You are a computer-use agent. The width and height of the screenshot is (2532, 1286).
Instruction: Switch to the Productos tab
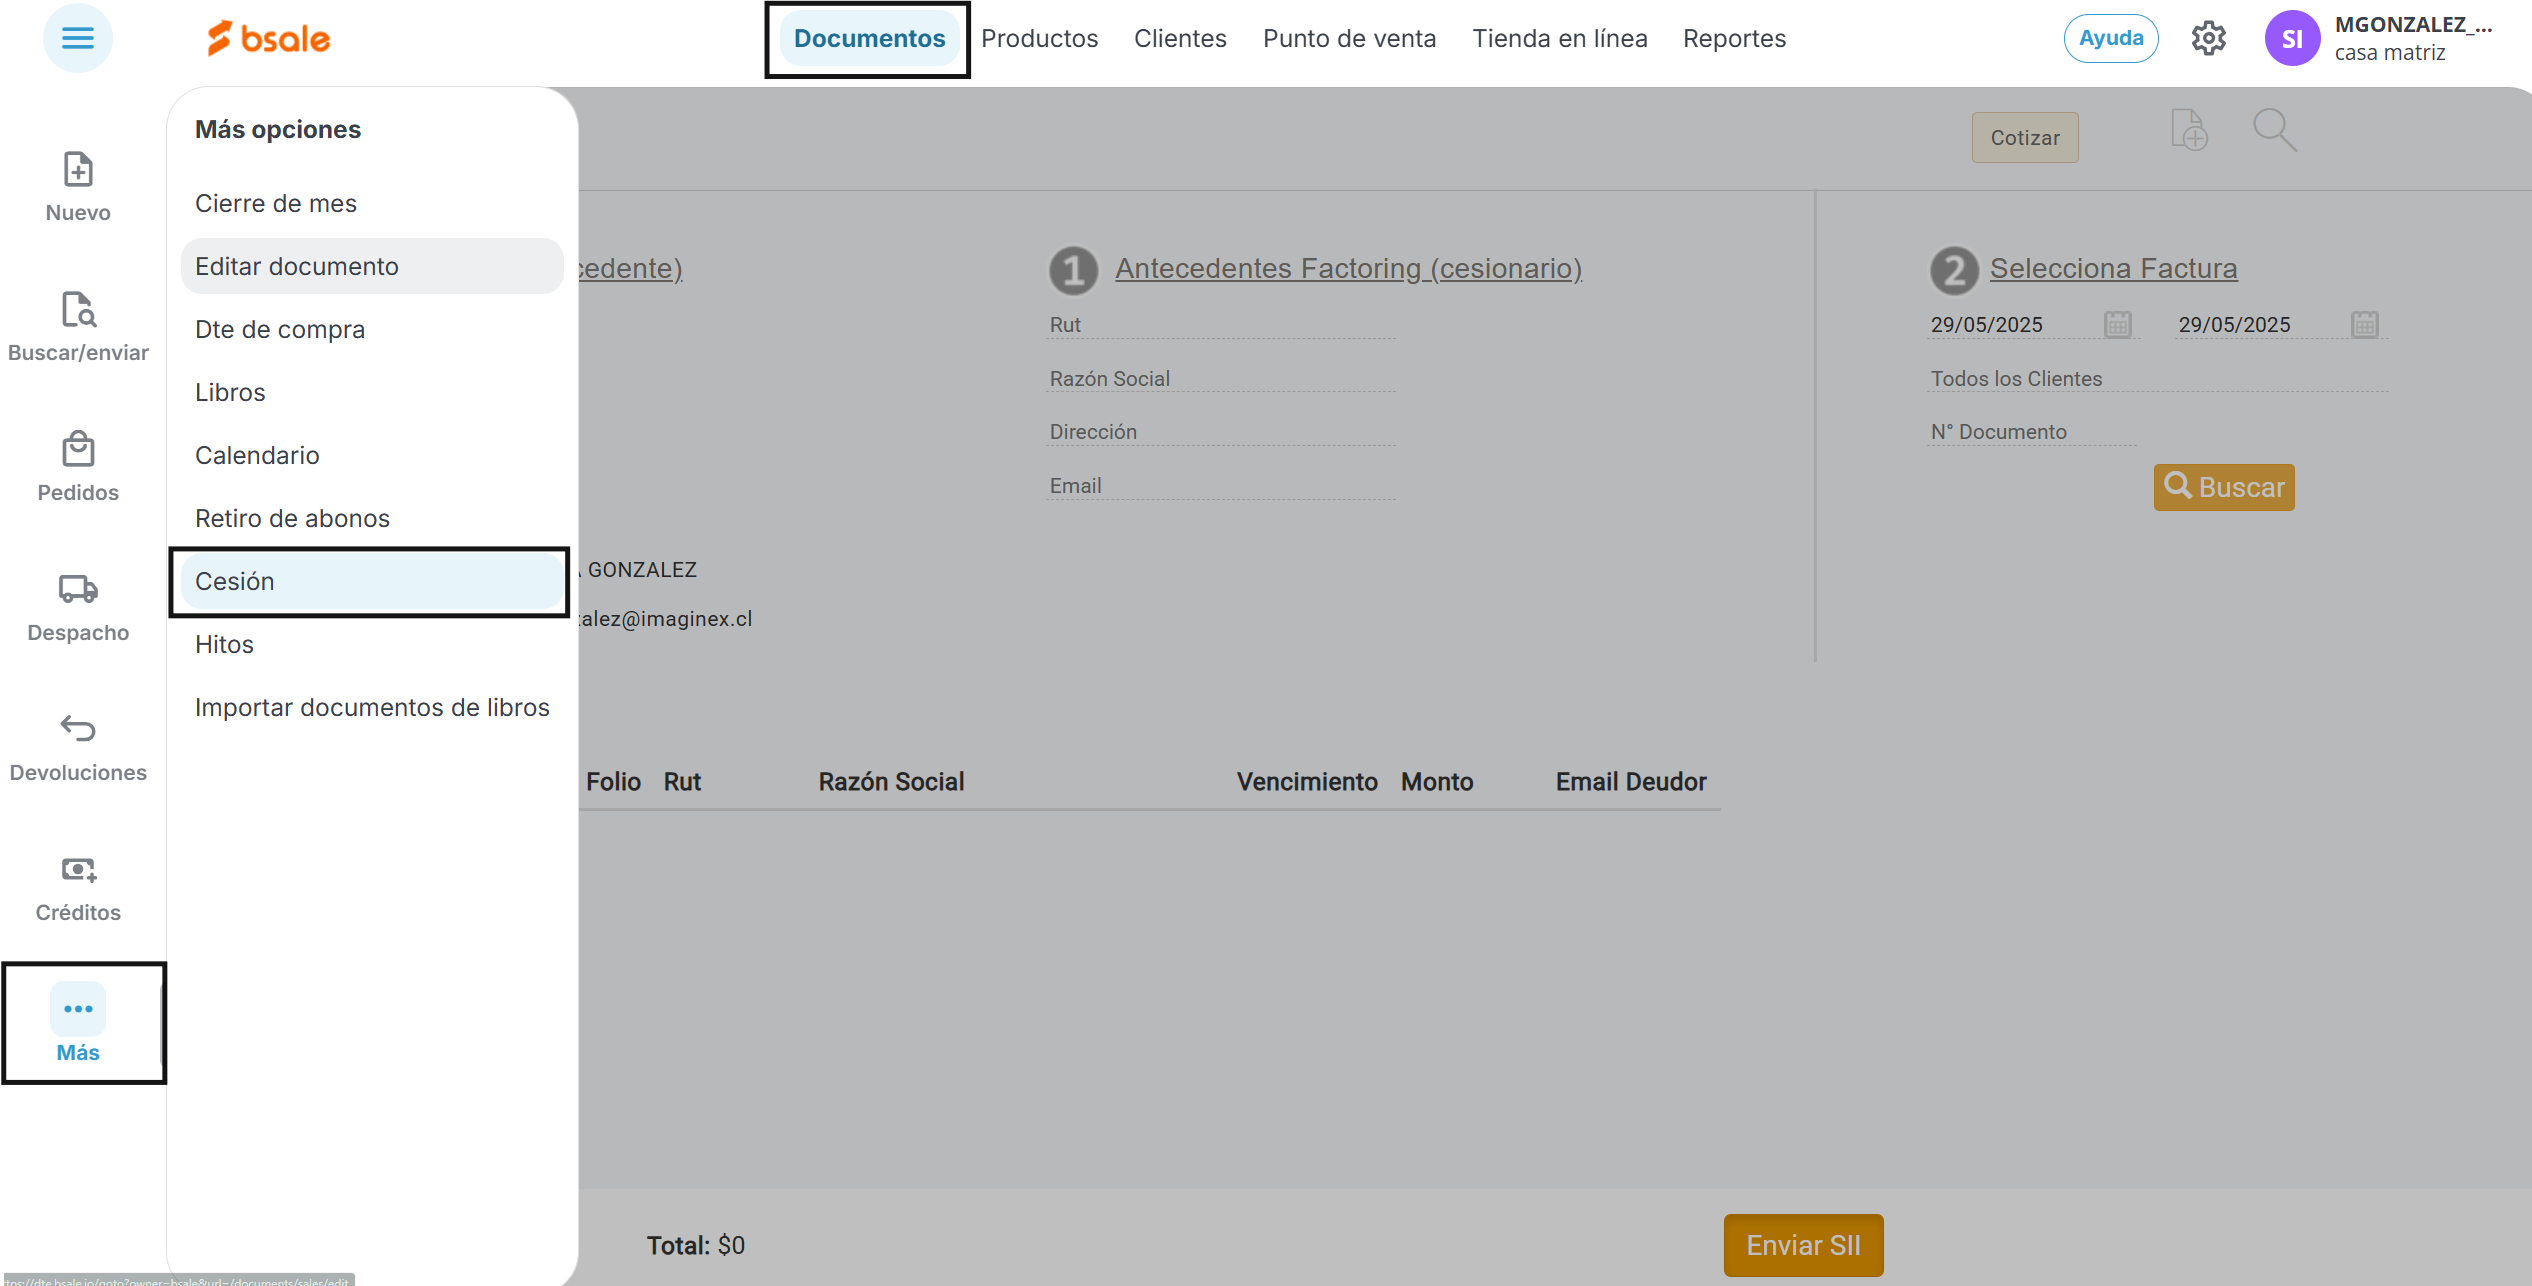1039,39
